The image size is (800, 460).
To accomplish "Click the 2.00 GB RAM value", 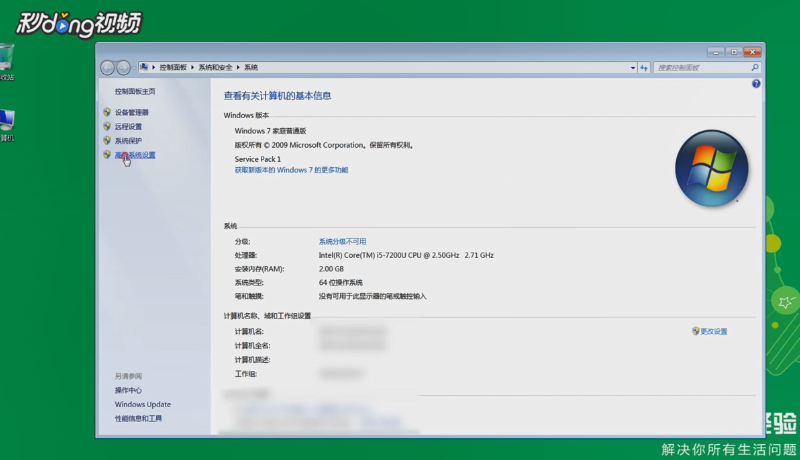I will tap(331, 269).
